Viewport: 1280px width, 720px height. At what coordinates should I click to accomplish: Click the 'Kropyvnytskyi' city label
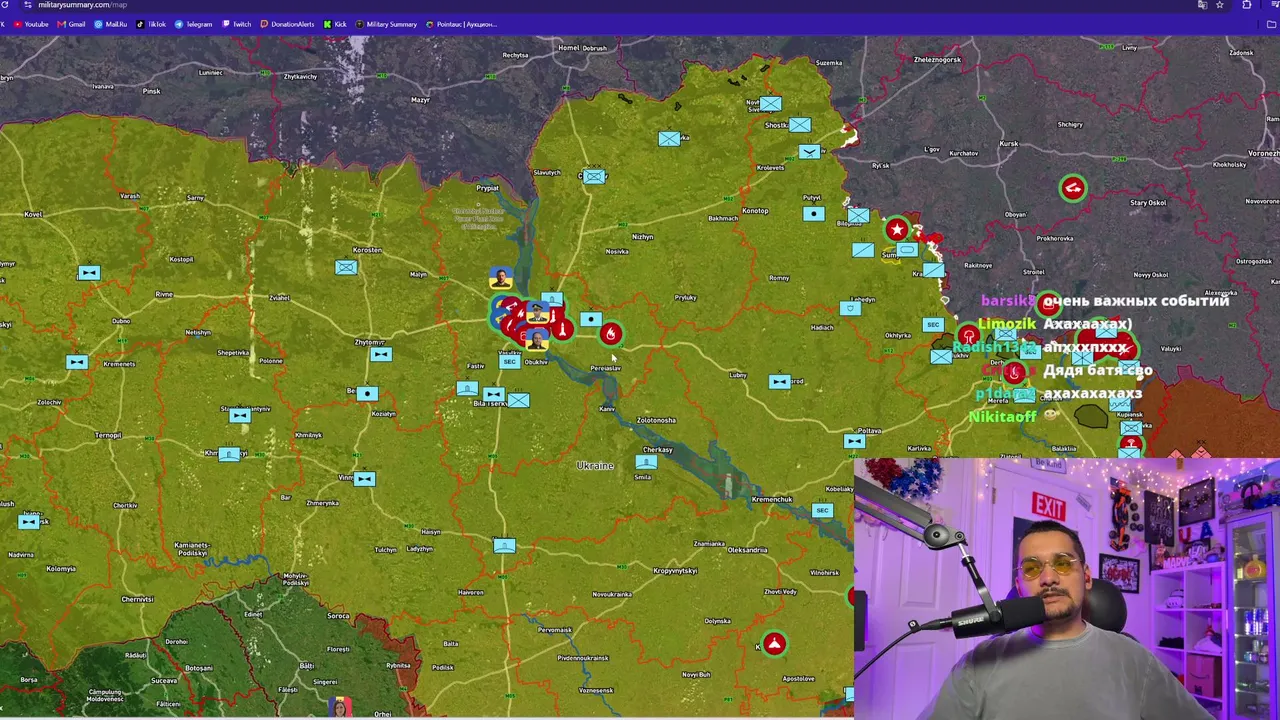[675, 571]
